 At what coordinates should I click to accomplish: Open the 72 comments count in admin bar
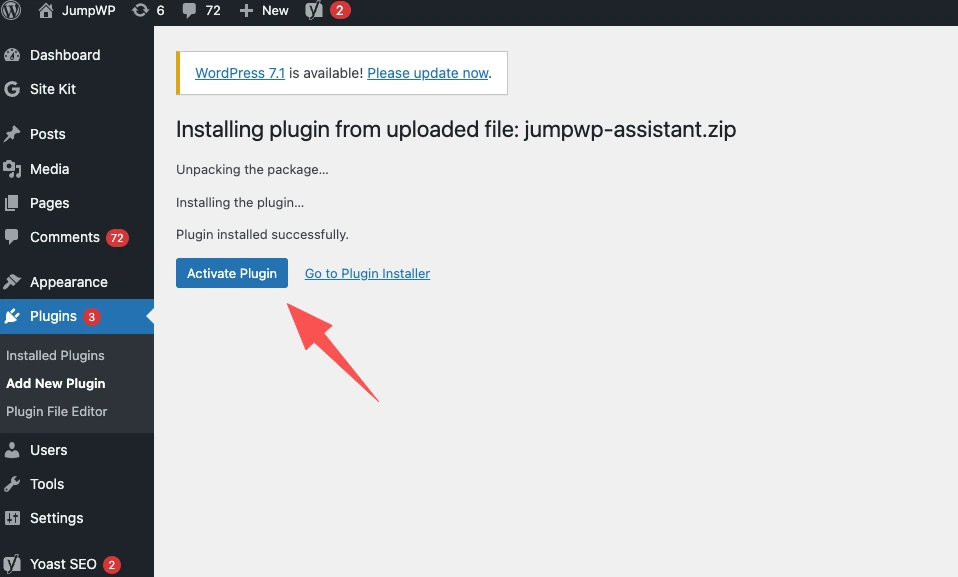click(x=213, y=10)
